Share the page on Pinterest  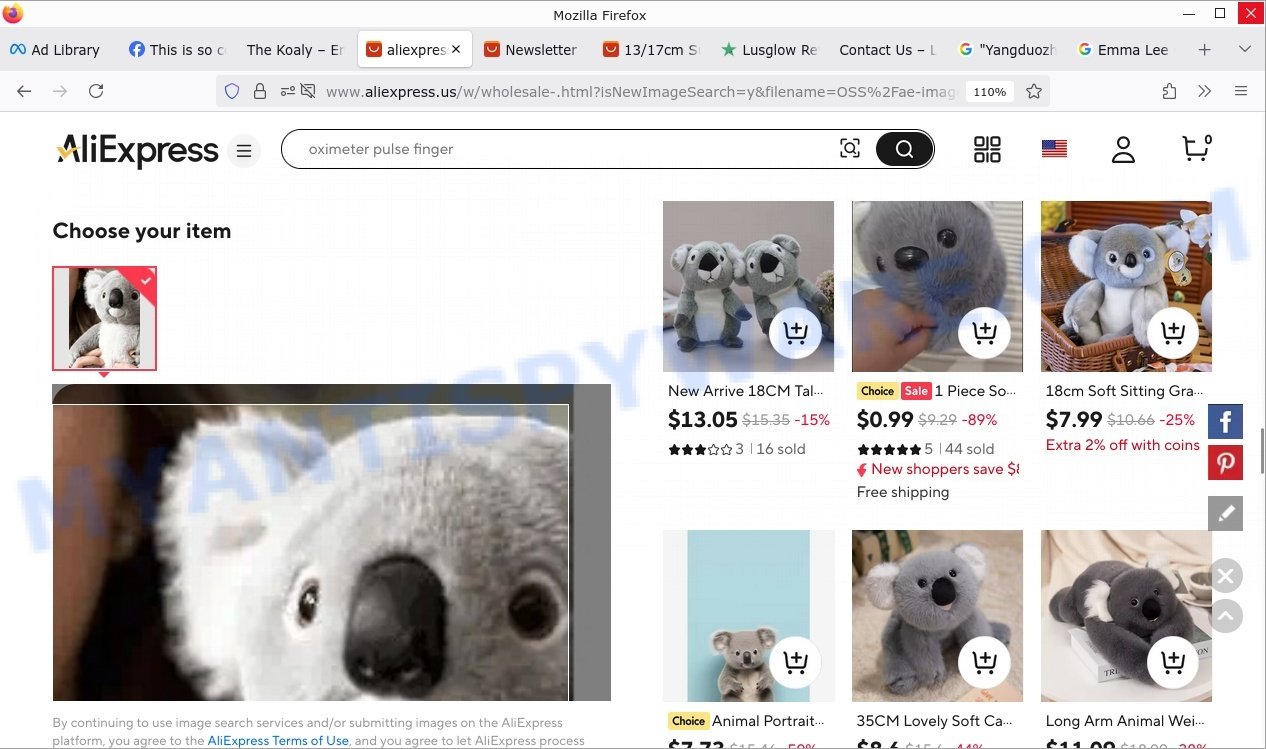[x=1226, y=464]
